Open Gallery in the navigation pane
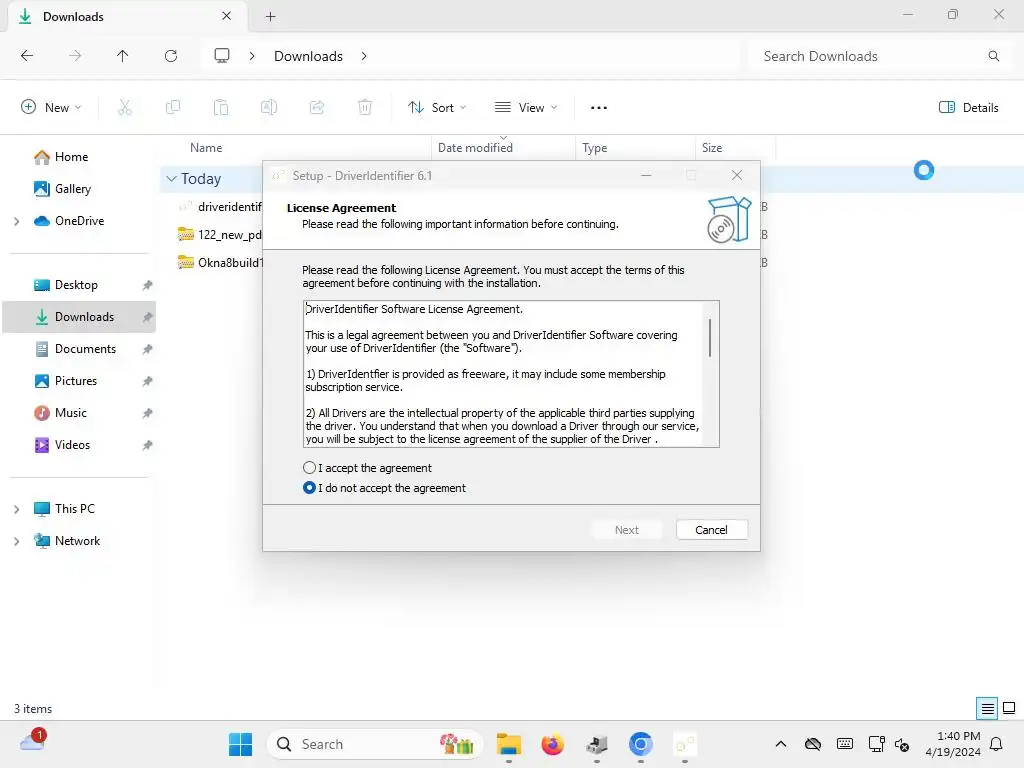The image size is (1024, 768). click(72, 189)
